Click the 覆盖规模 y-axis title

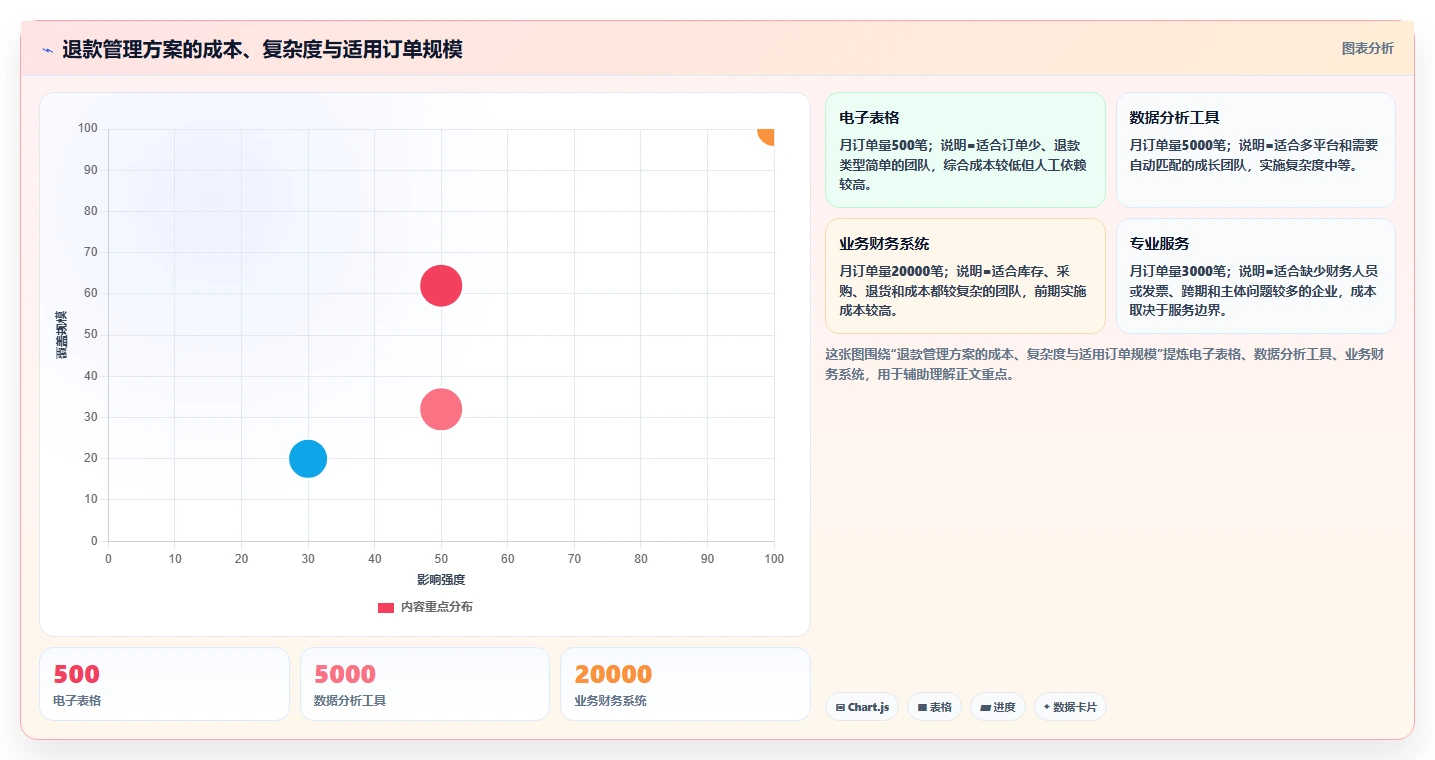(62, 335)
